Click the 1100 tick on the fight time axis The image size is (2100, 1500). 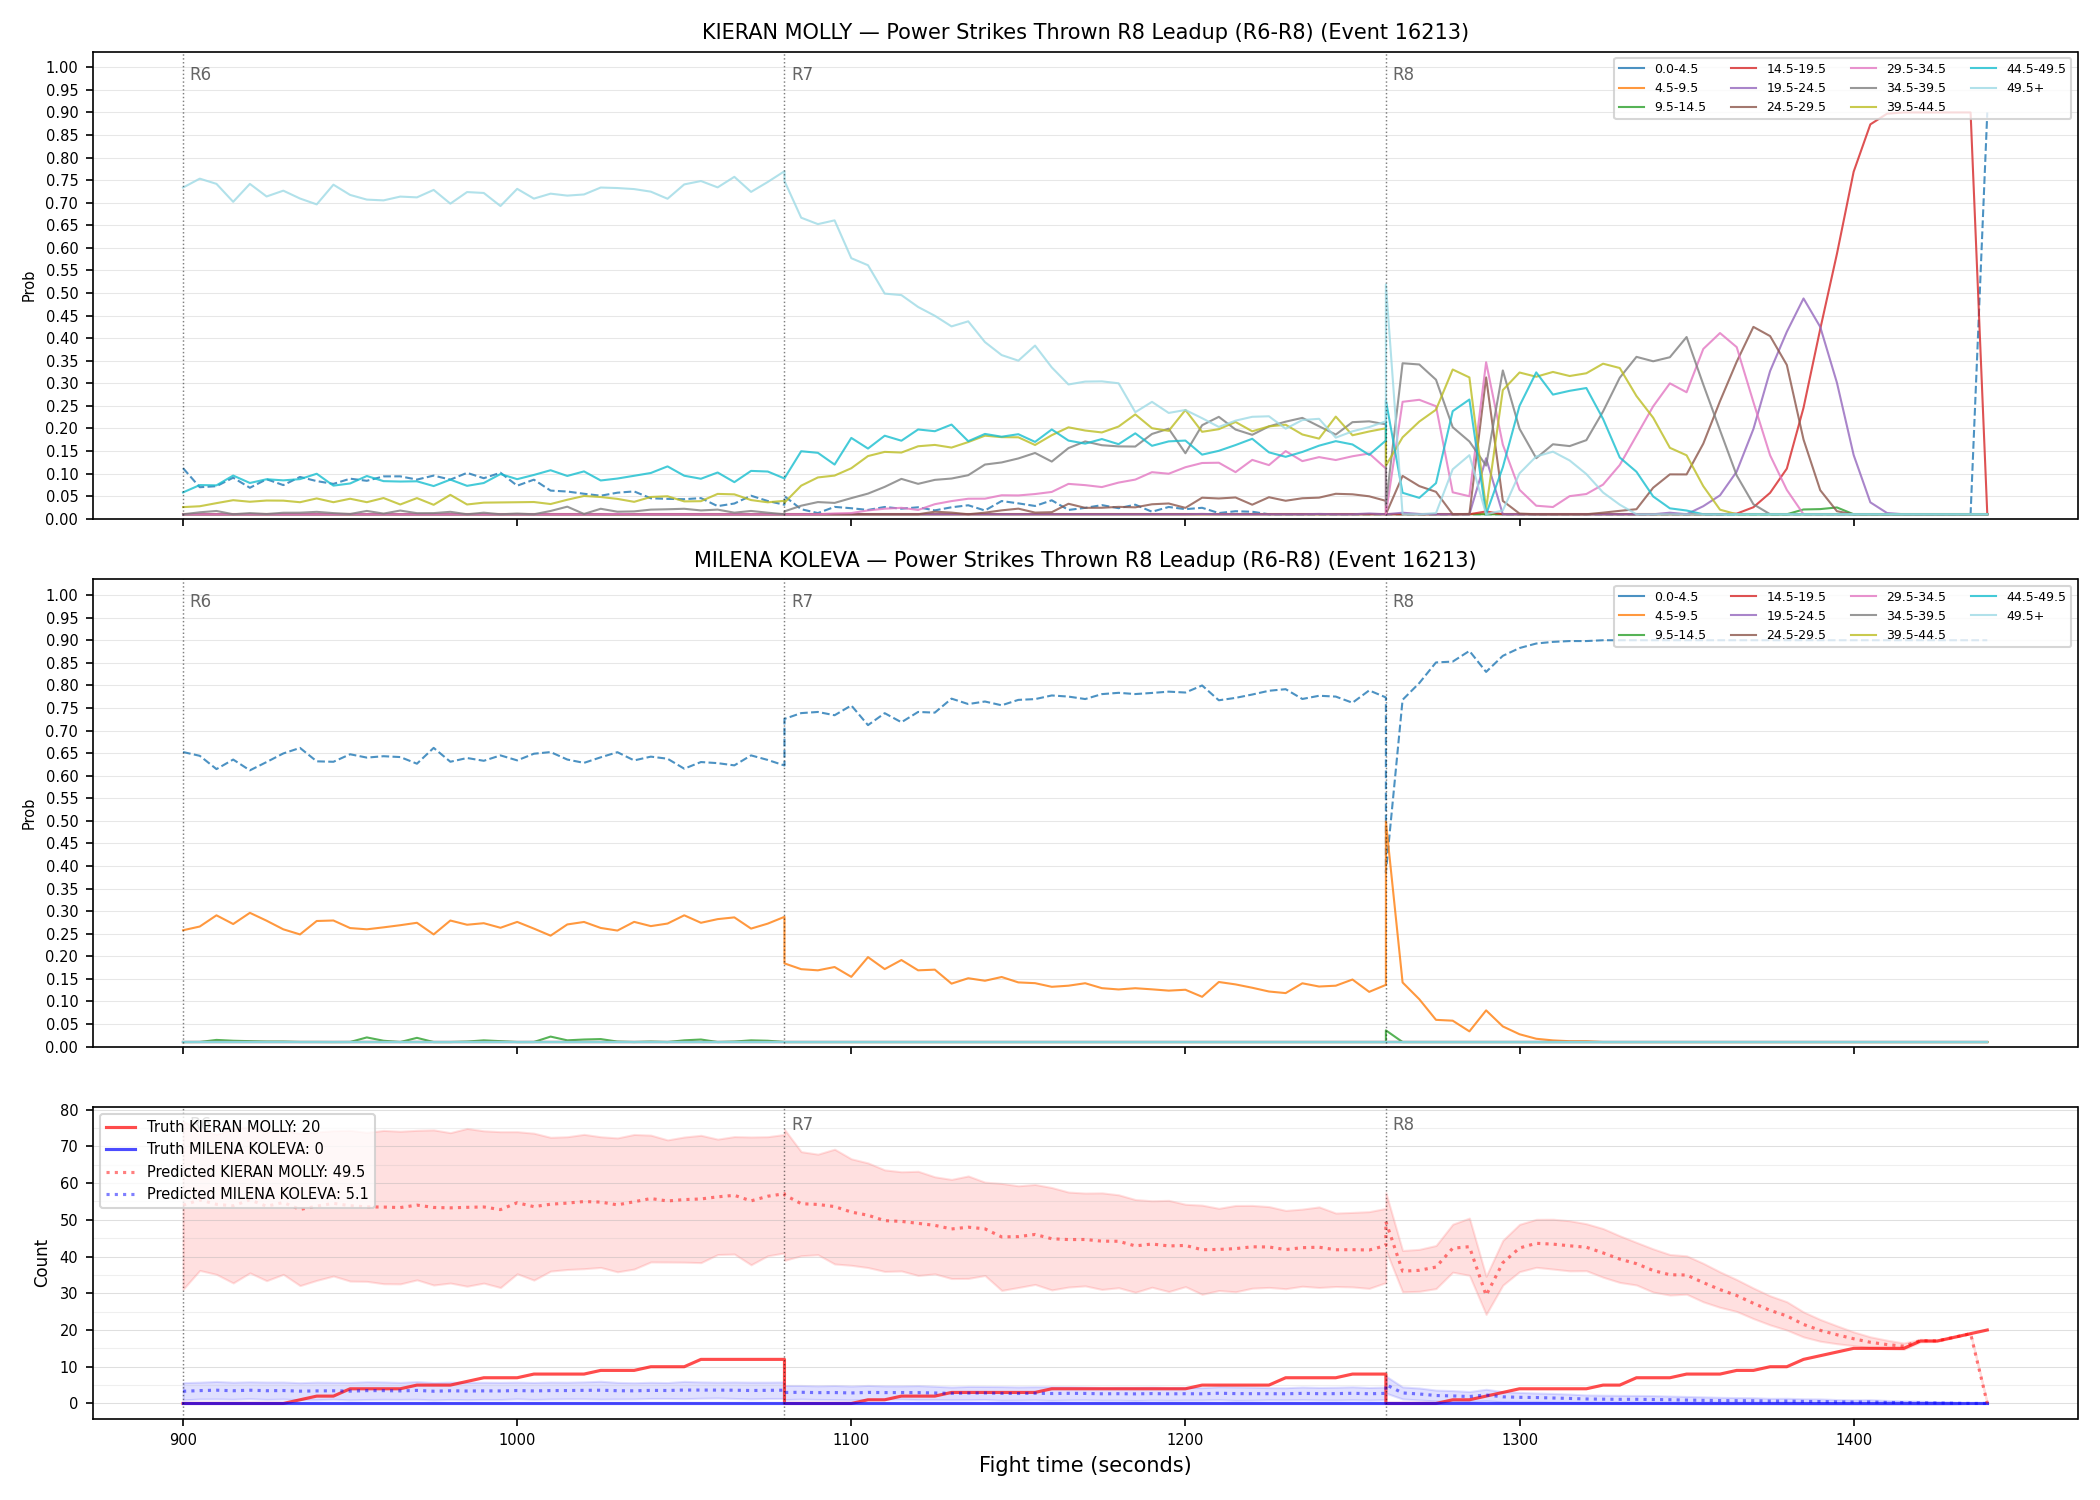851,1438
